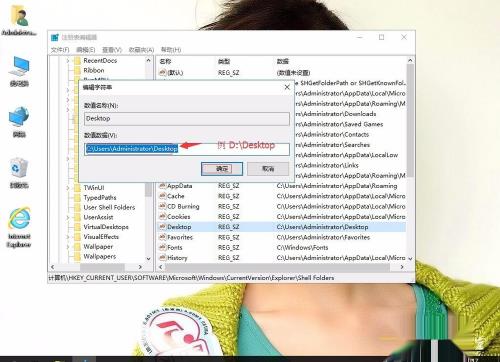Select the Fonts value string icon
The height and width of the screenshot is (362, 500).
tap(162, 247)
